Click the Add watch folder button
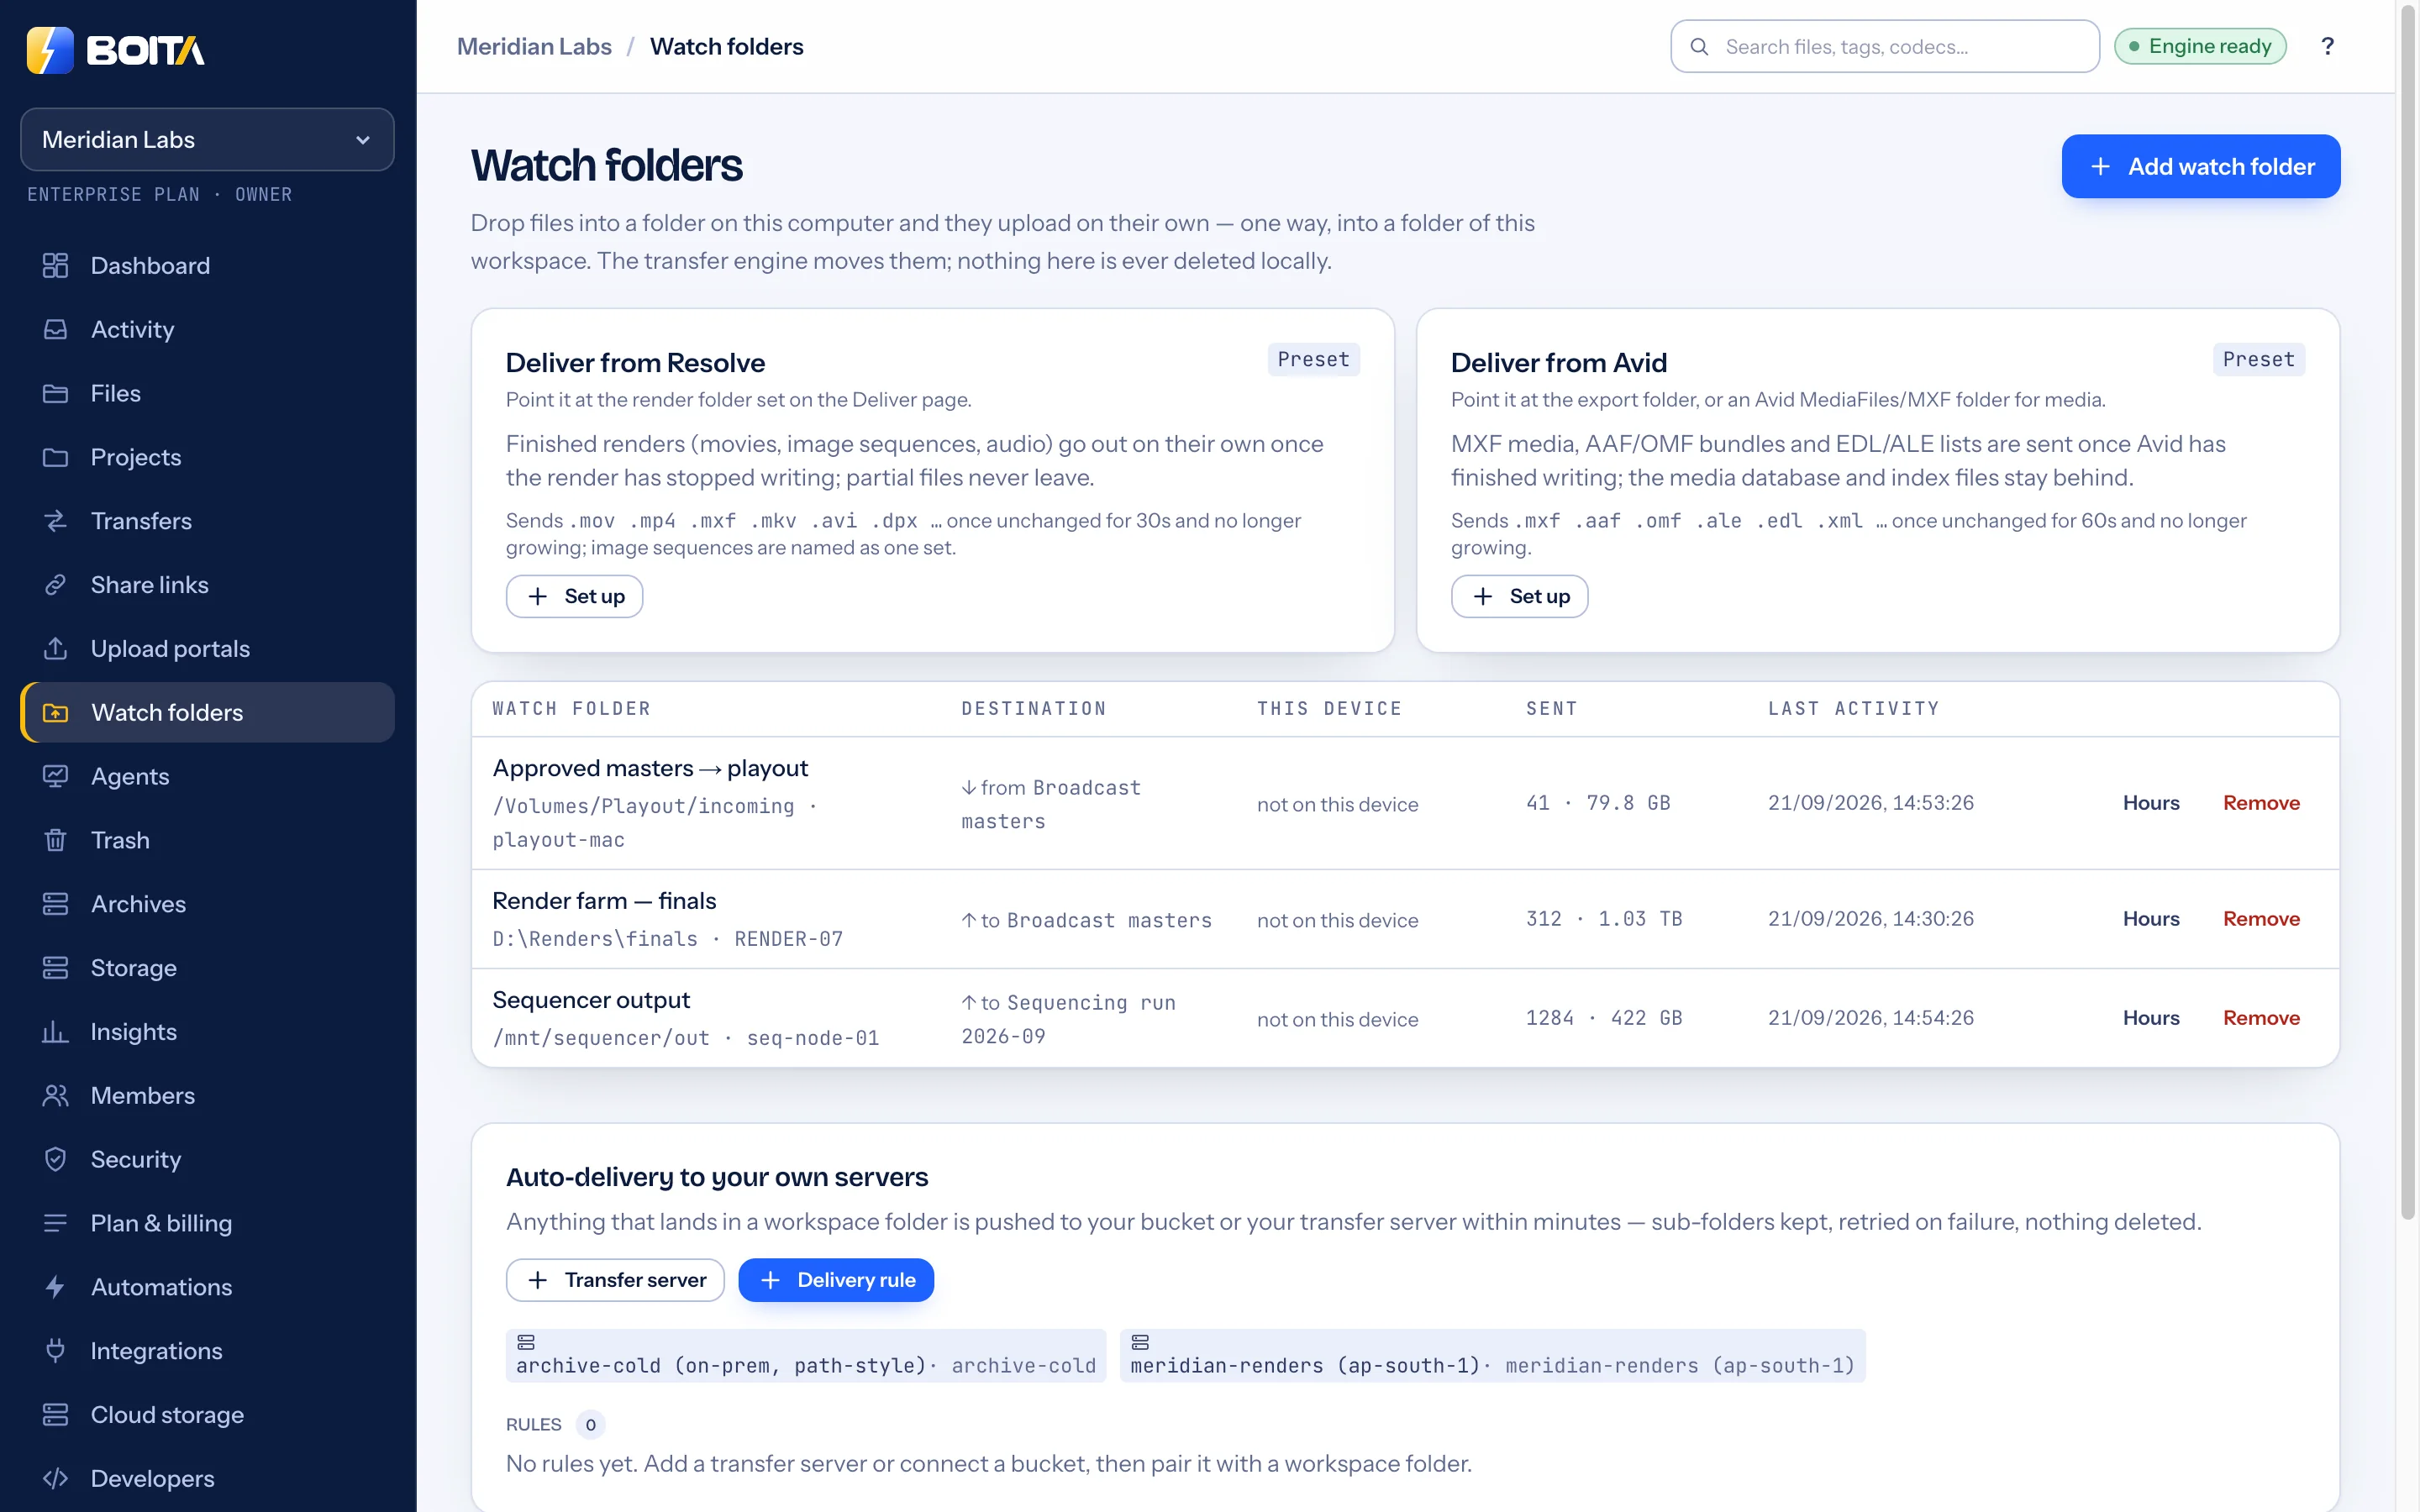Screen dimensions: 2420x1512 click(x=2200, y=166)
